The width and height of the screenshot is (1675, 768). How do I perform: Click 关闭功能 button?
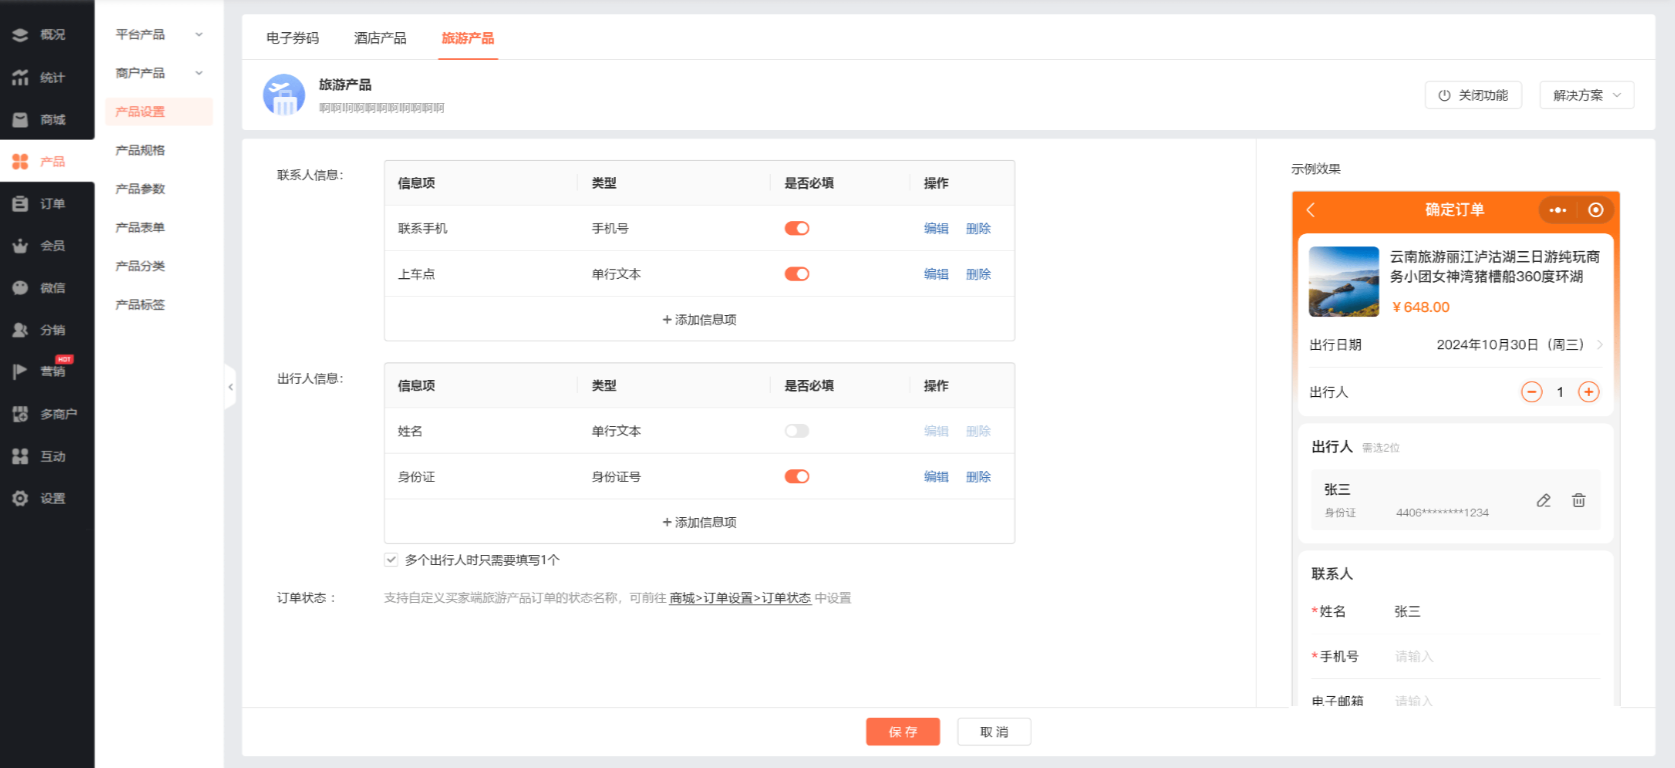point(1473,95)
